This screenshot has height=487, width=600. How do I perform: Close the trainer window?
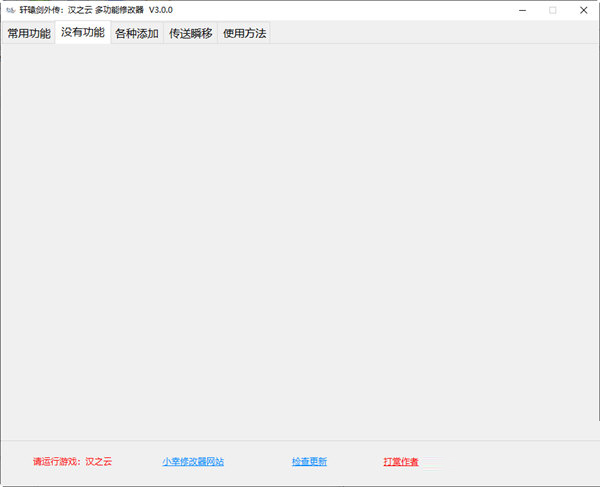point(584,10)
